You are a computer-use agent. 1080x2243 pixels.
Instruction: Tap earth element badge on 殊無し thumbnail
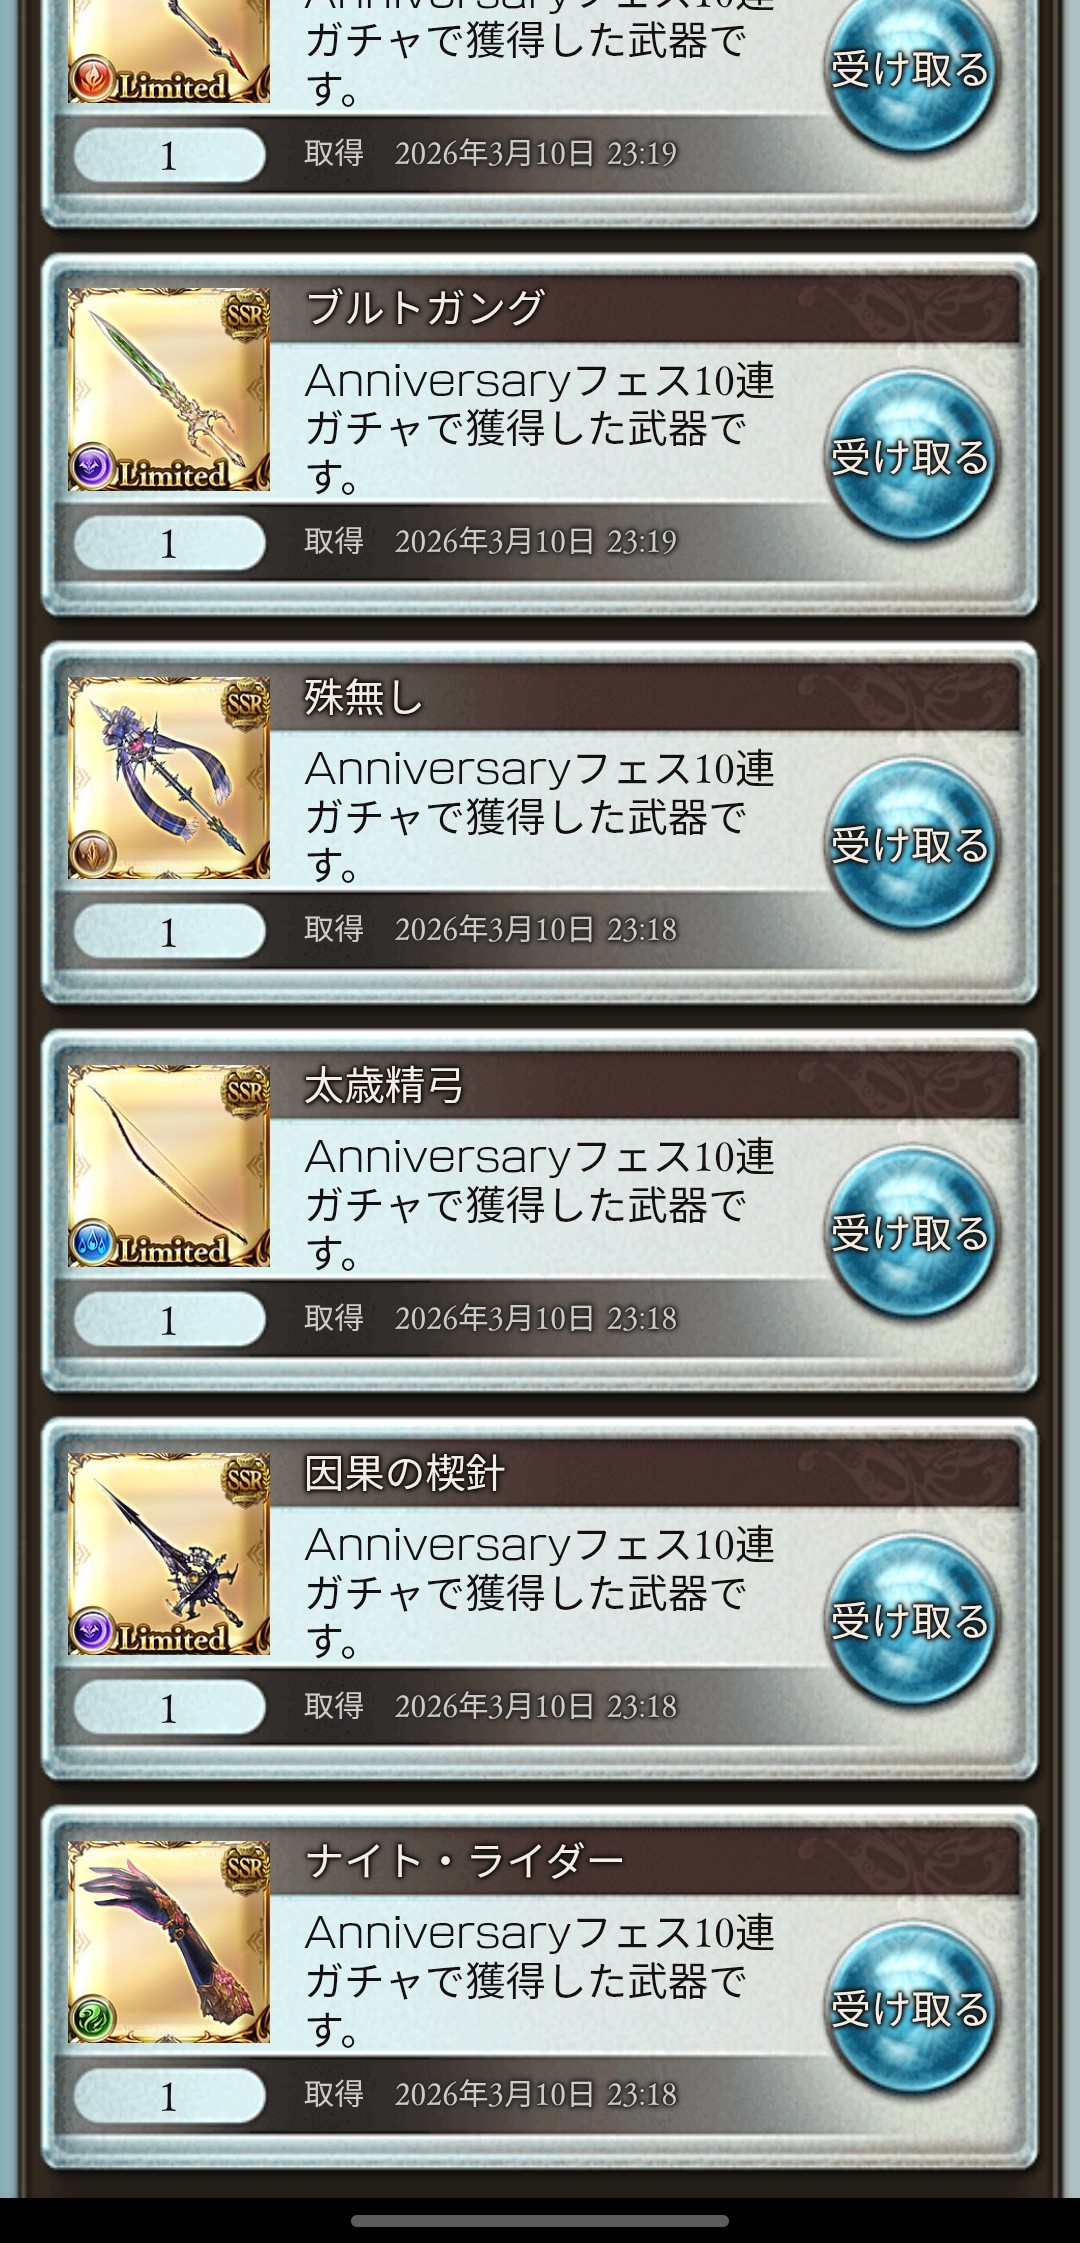point(93,855)
